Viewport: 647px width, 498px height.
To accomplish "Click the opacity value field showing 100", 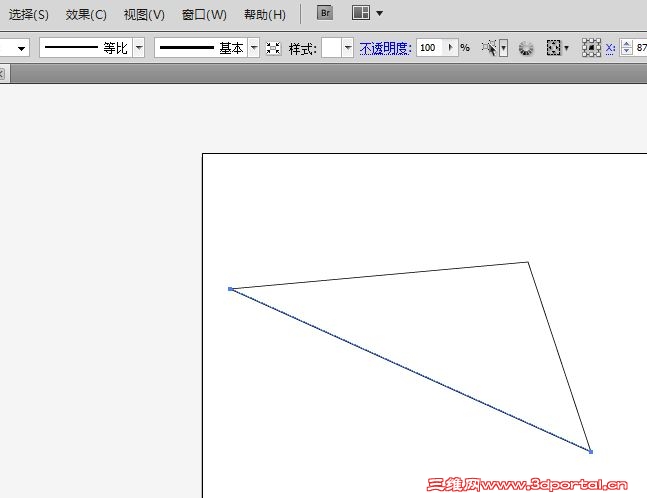I will 429,48.
